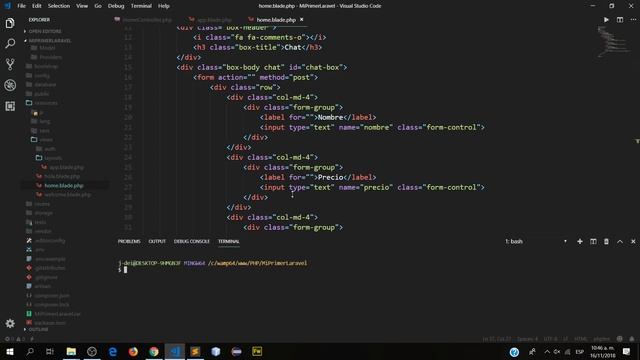
Task: Open the Manage gear menu
Action: (x=10, y=323)
